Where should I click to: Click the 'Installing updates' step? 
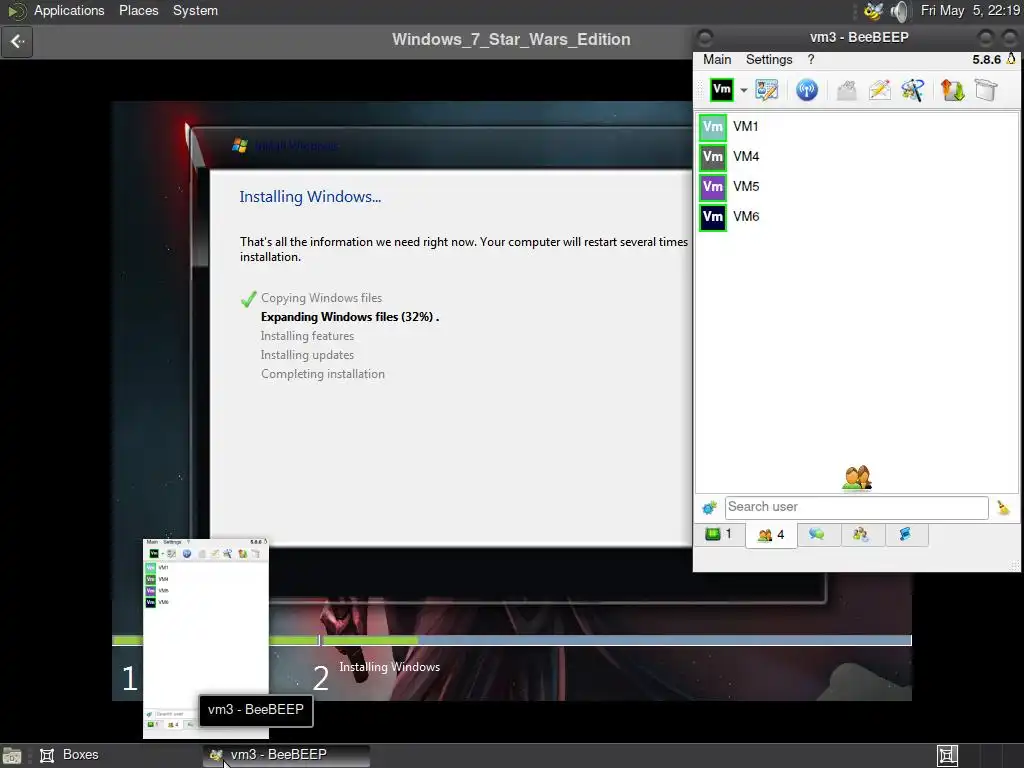(x=307, y=355)
